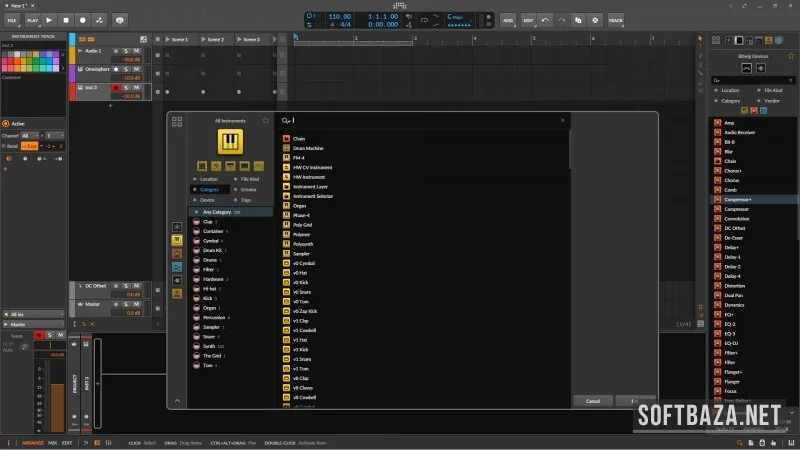Click the Polymer device icon in list
The width and height of the screenshot is (800, 450).
[x=286, y=234]
